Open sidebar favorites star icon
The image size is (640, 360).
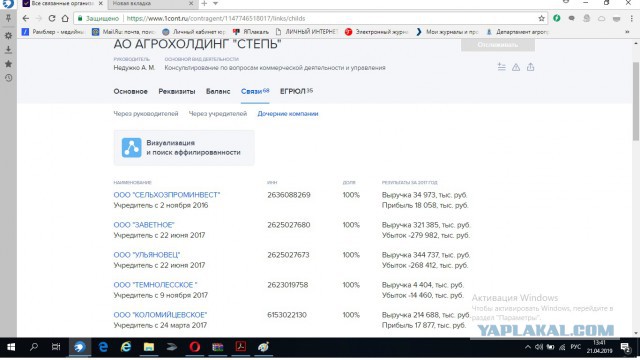(x=8, y=64)
